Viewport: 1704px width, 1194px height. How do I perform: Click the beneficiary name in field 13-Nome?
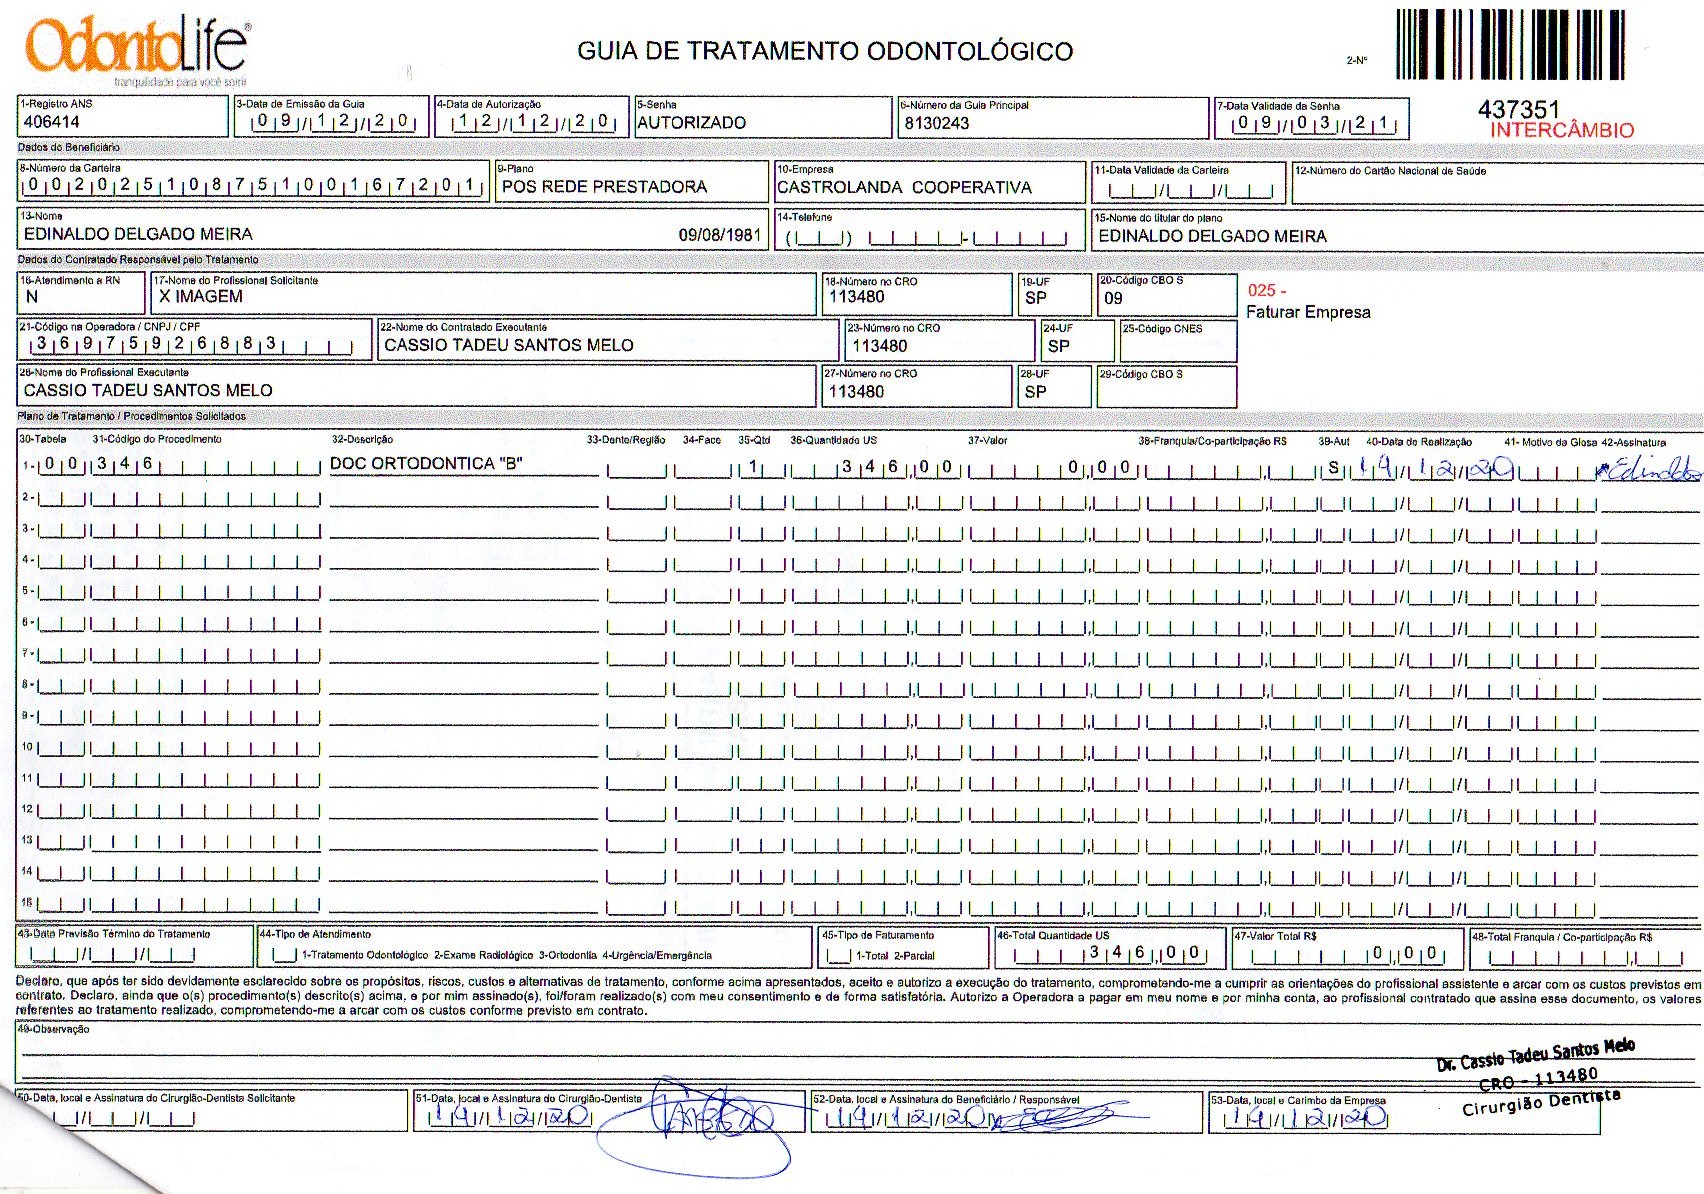point(138,234)
